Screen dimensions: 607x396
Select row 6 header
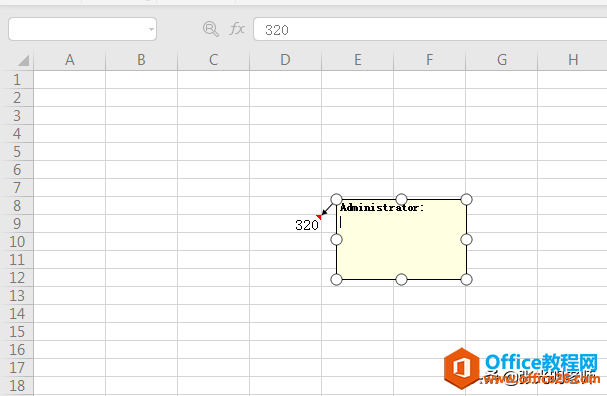17,170
